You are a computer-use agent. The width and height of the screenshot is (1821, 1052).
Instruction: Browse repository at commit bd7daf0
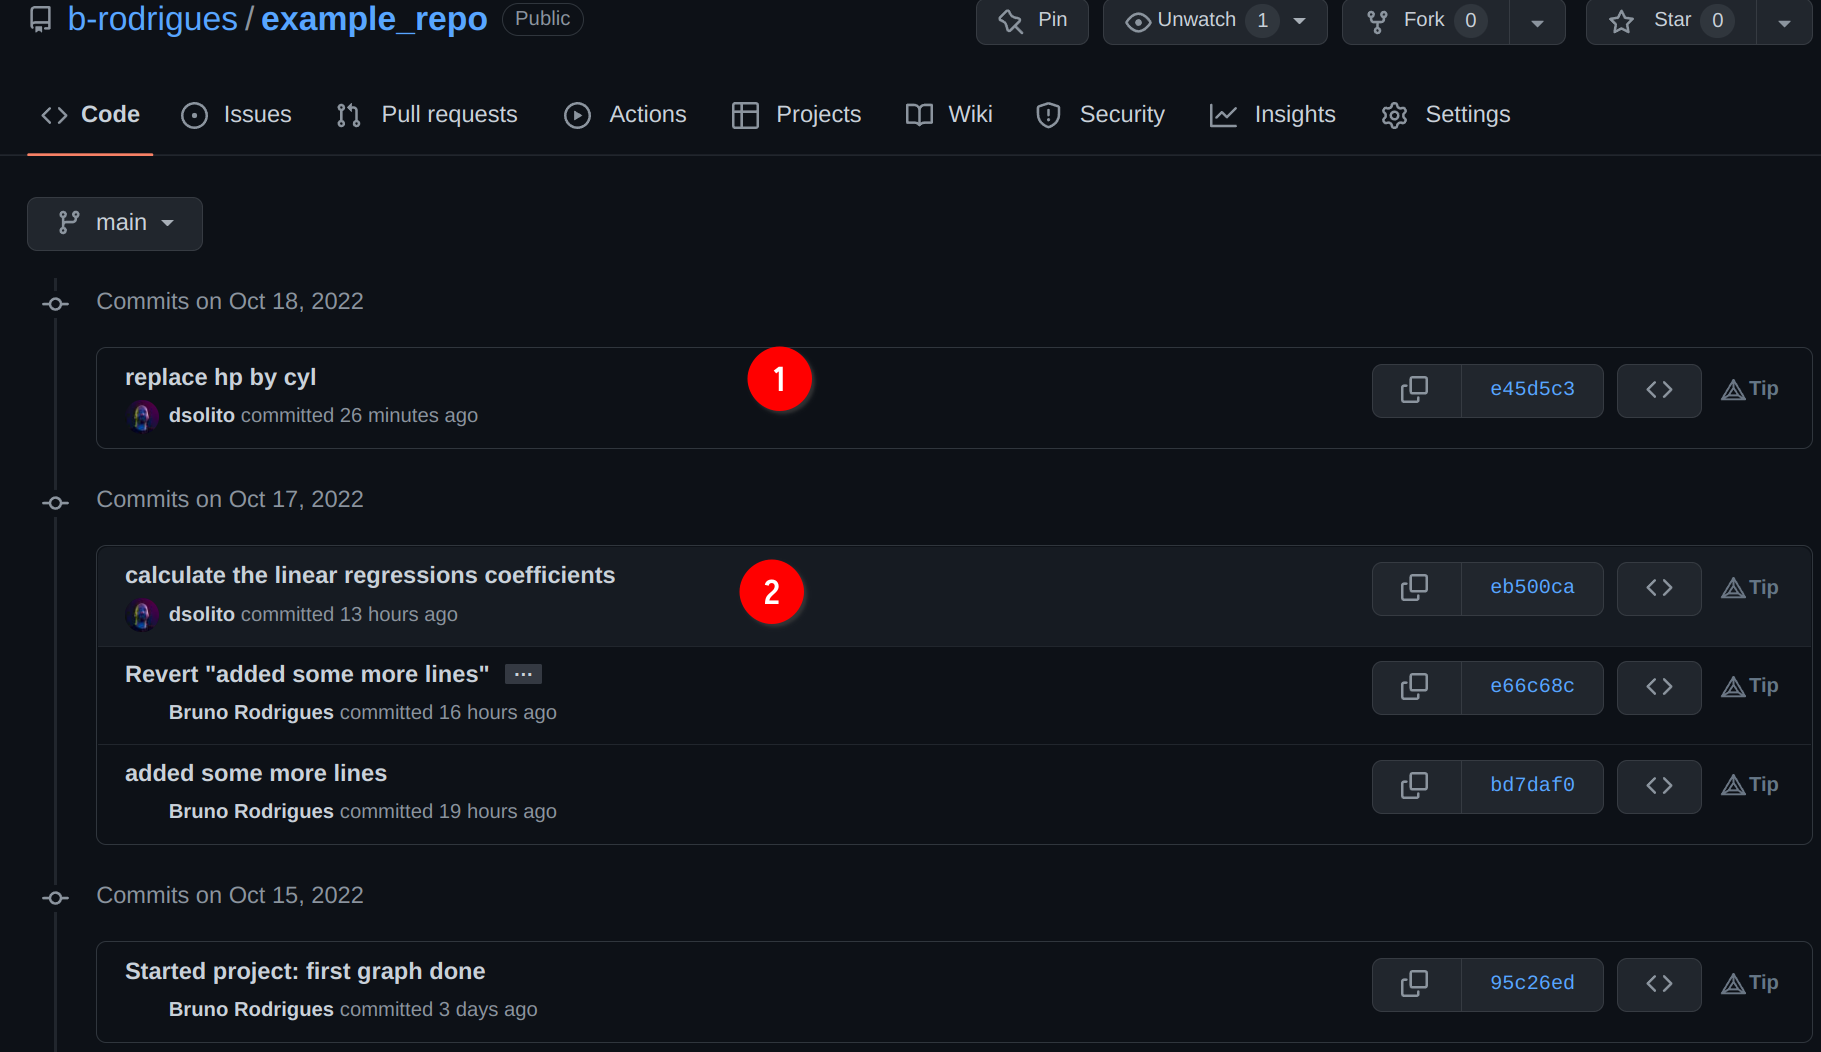[1659, 786]
